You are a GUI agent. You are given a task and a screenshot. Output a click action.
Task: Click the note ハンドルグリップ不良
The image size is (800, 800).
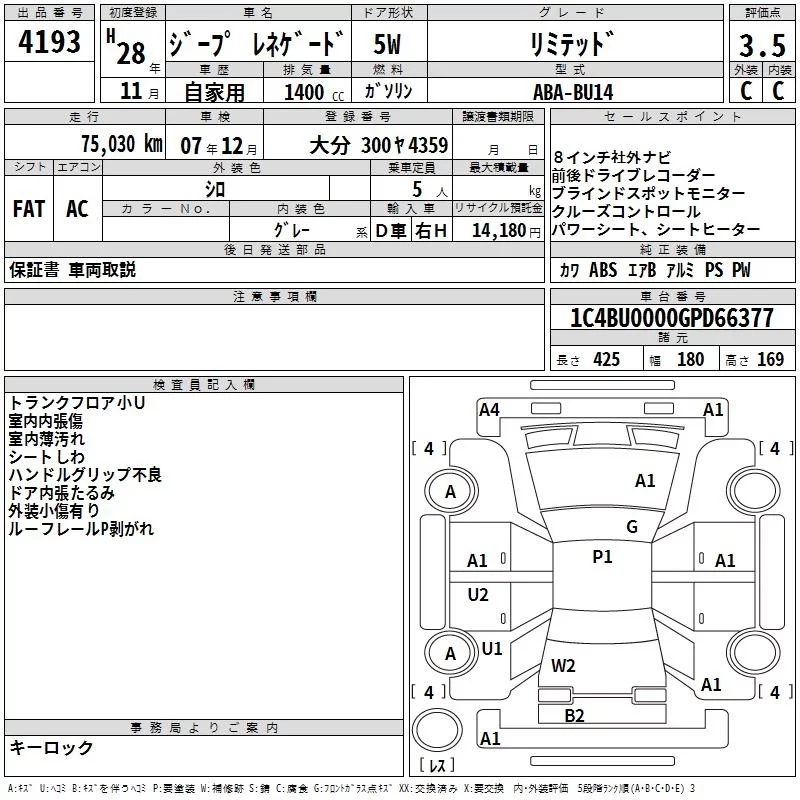pos(85,474)
